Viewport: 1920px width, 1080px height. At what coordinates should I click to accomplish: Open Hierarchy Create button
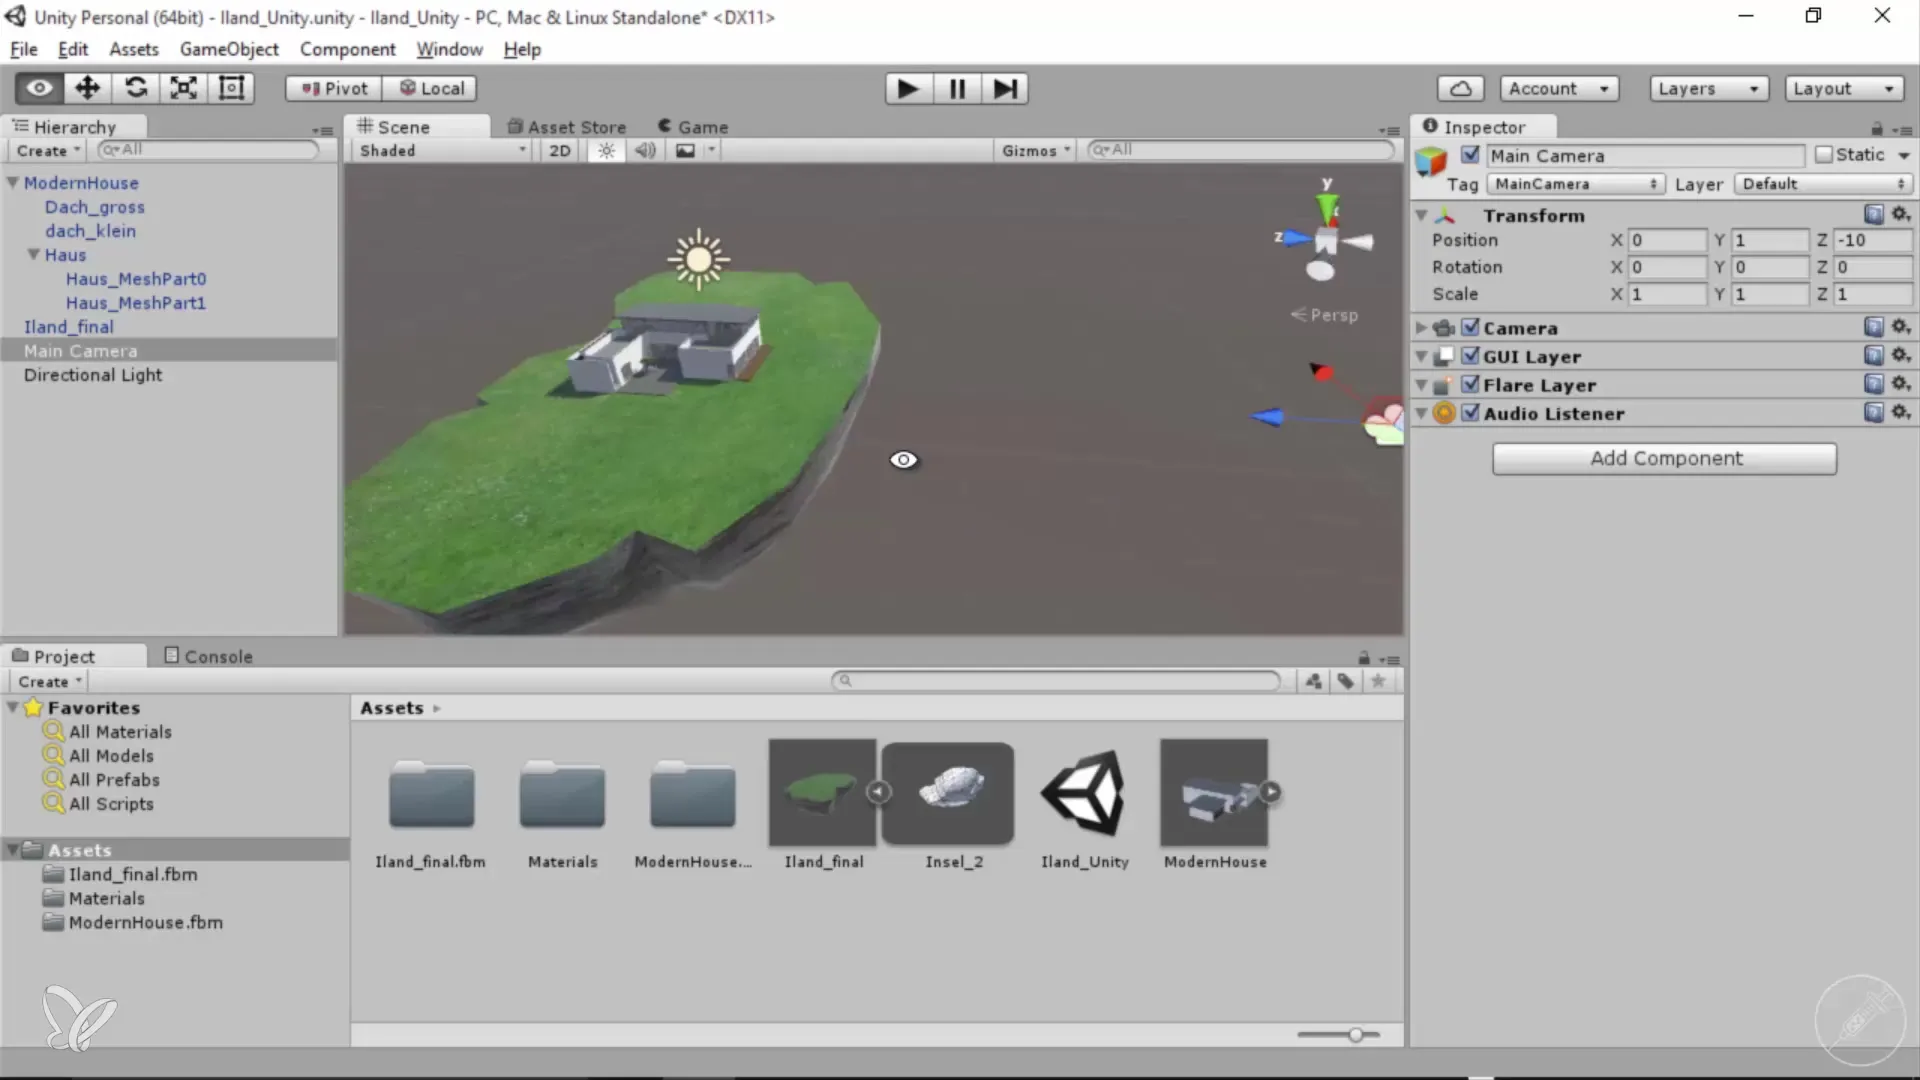(48, 151)
